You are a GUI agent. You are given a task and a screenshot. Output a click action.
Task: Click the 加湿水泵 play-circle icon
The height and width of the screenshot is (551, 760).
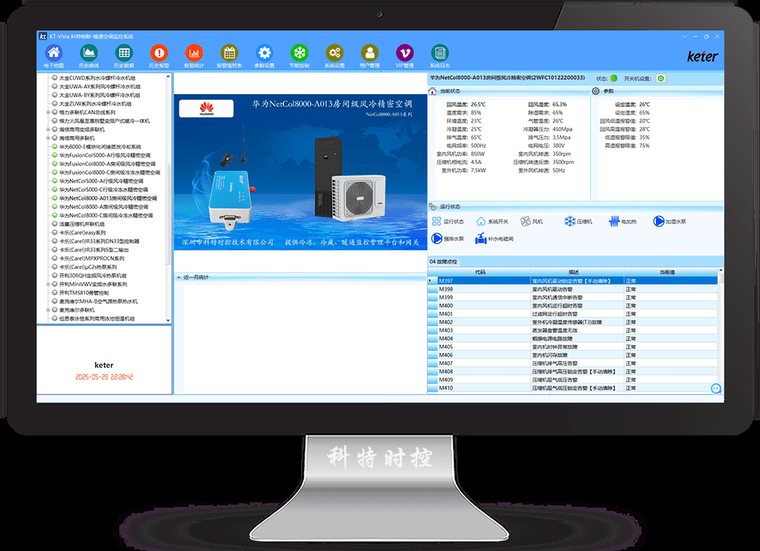pos(658,221)
